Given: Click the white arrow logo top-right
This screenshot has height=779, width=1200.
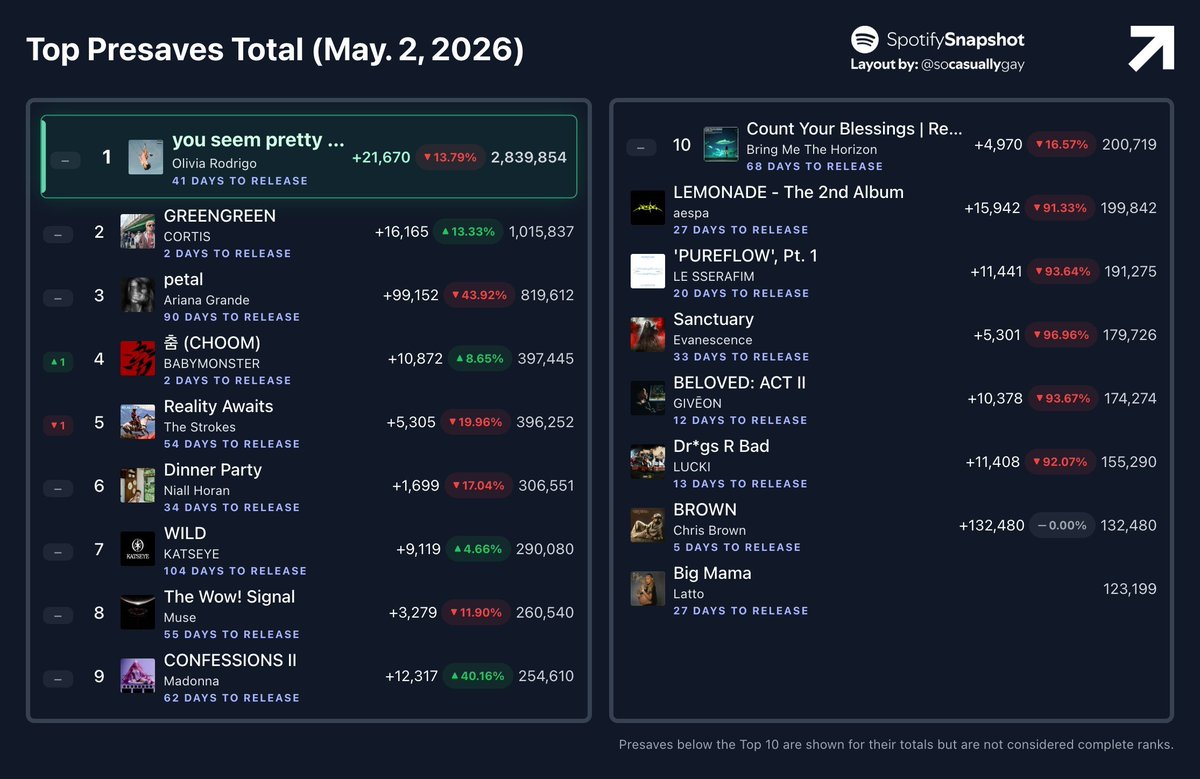Looking at the screenshot, I should tap(1151, 49).
